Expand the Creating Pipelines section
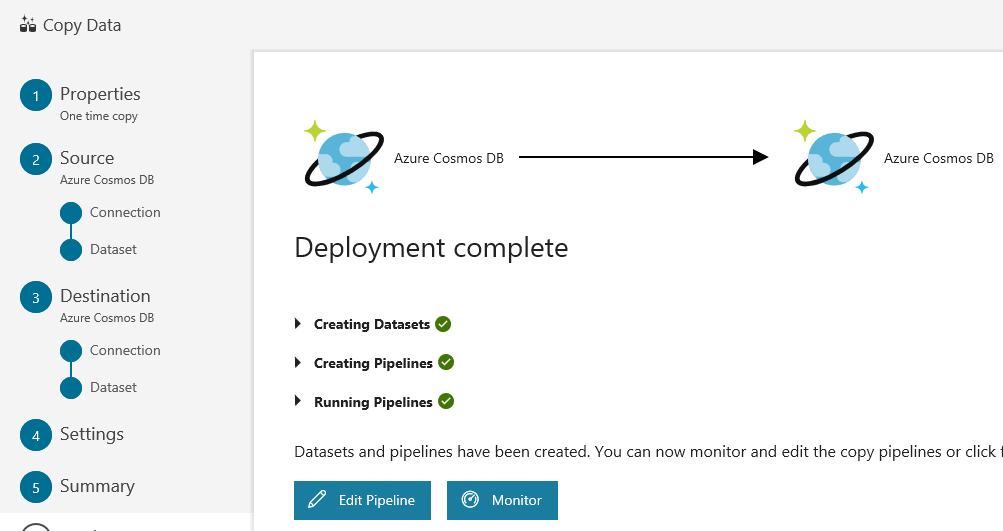The image size is (1003, 531). coord(297,363)
